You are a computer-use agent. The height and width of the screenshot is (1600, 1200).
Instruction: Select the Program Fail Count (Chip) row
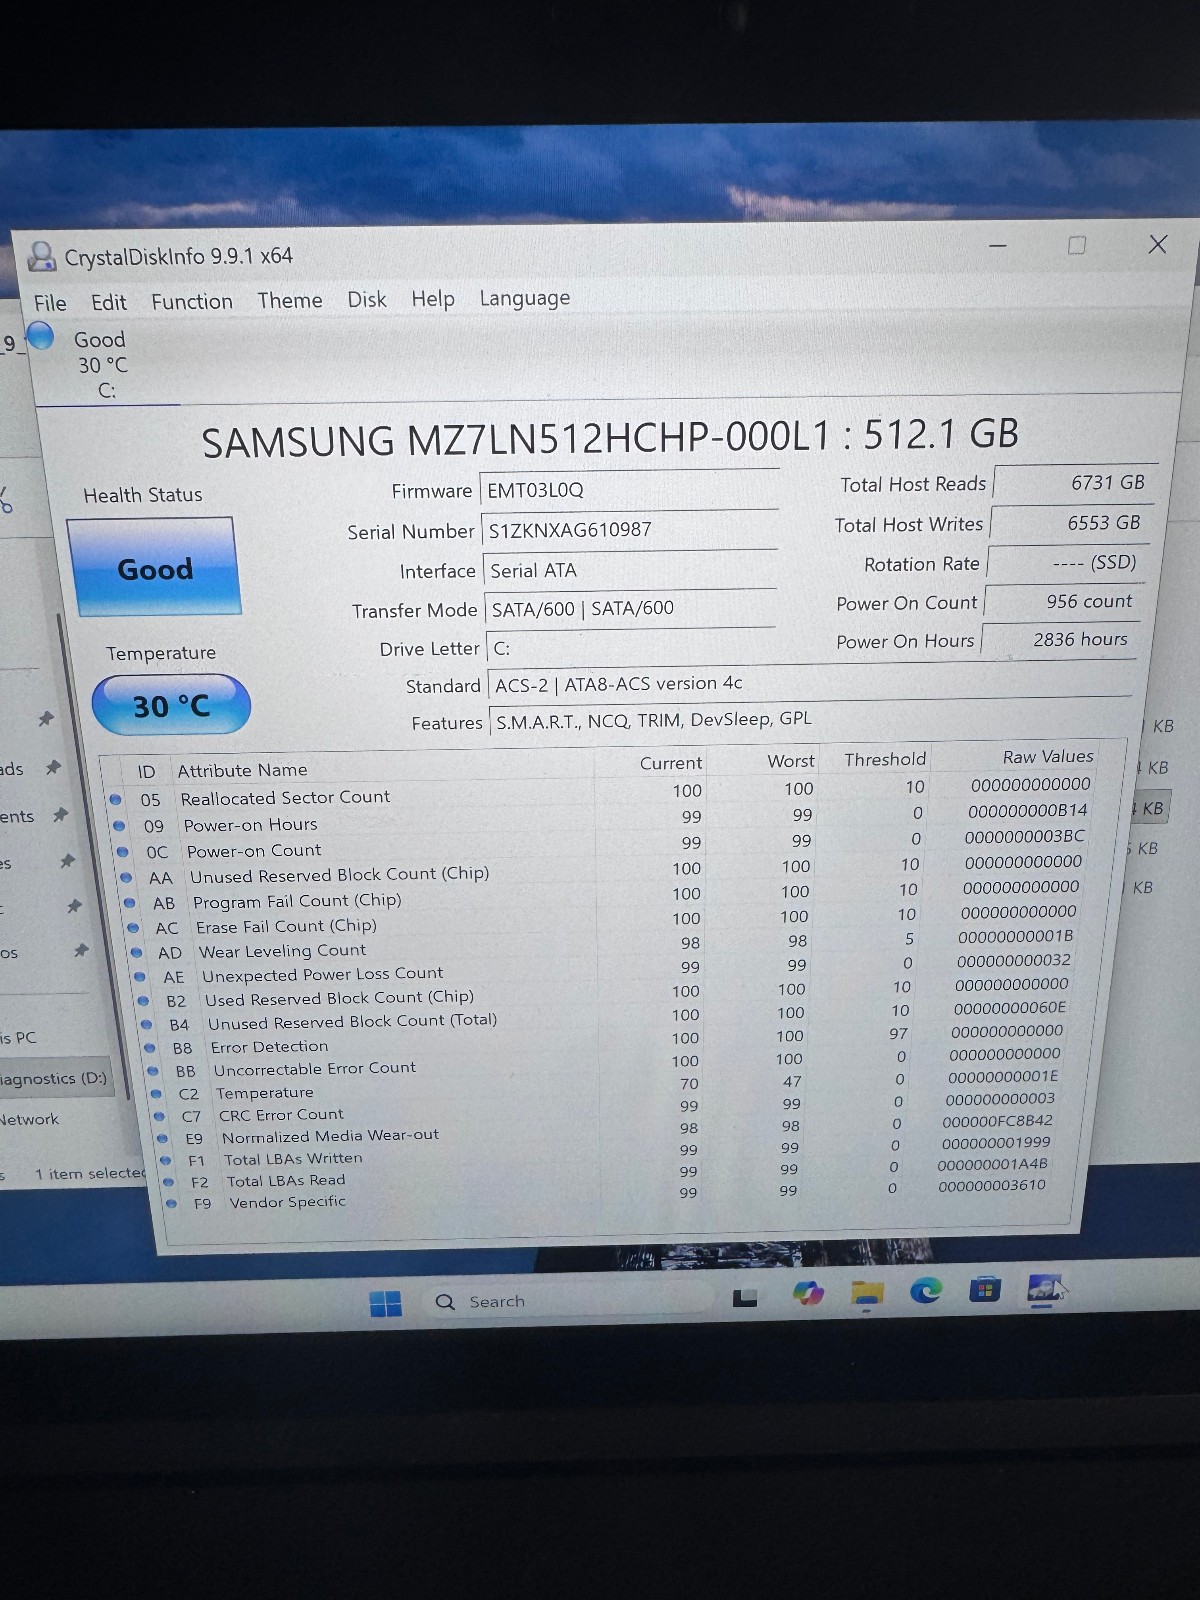[x=600, y=896]
